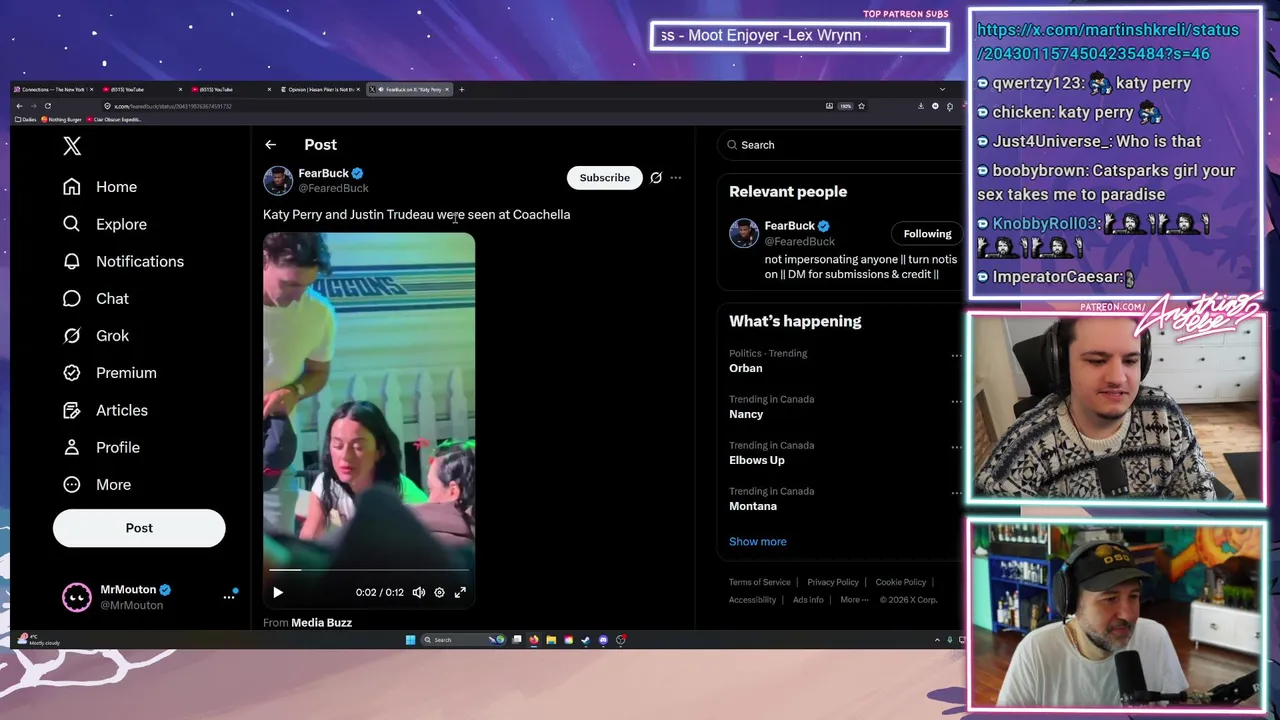Open Notifications in the sidebar
Screen dimensions: 1280x720
[123, 261]
